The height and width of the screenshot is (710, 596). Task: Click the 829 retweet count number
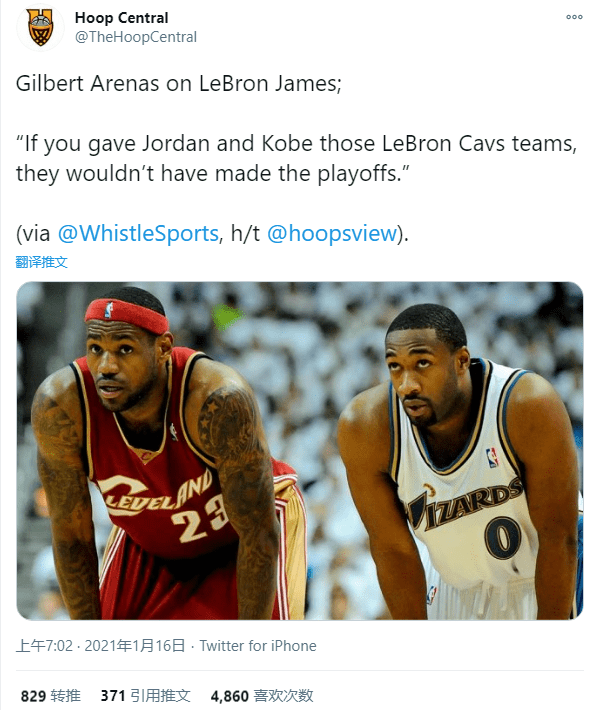pos(33,696)
